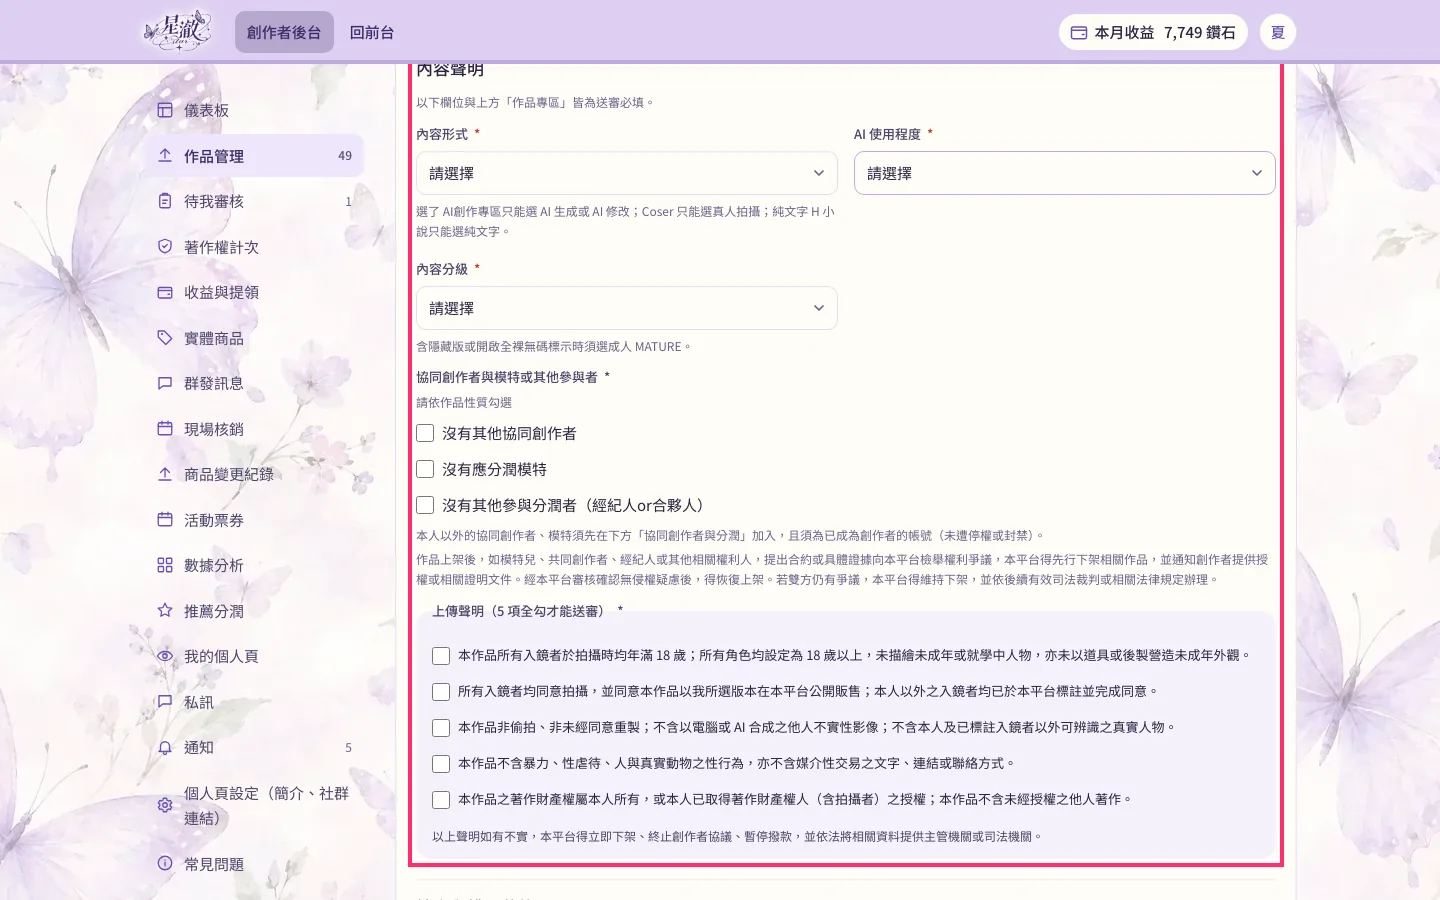
Task: Click the upload icon beside 作品管理
Action: [165, 156]
